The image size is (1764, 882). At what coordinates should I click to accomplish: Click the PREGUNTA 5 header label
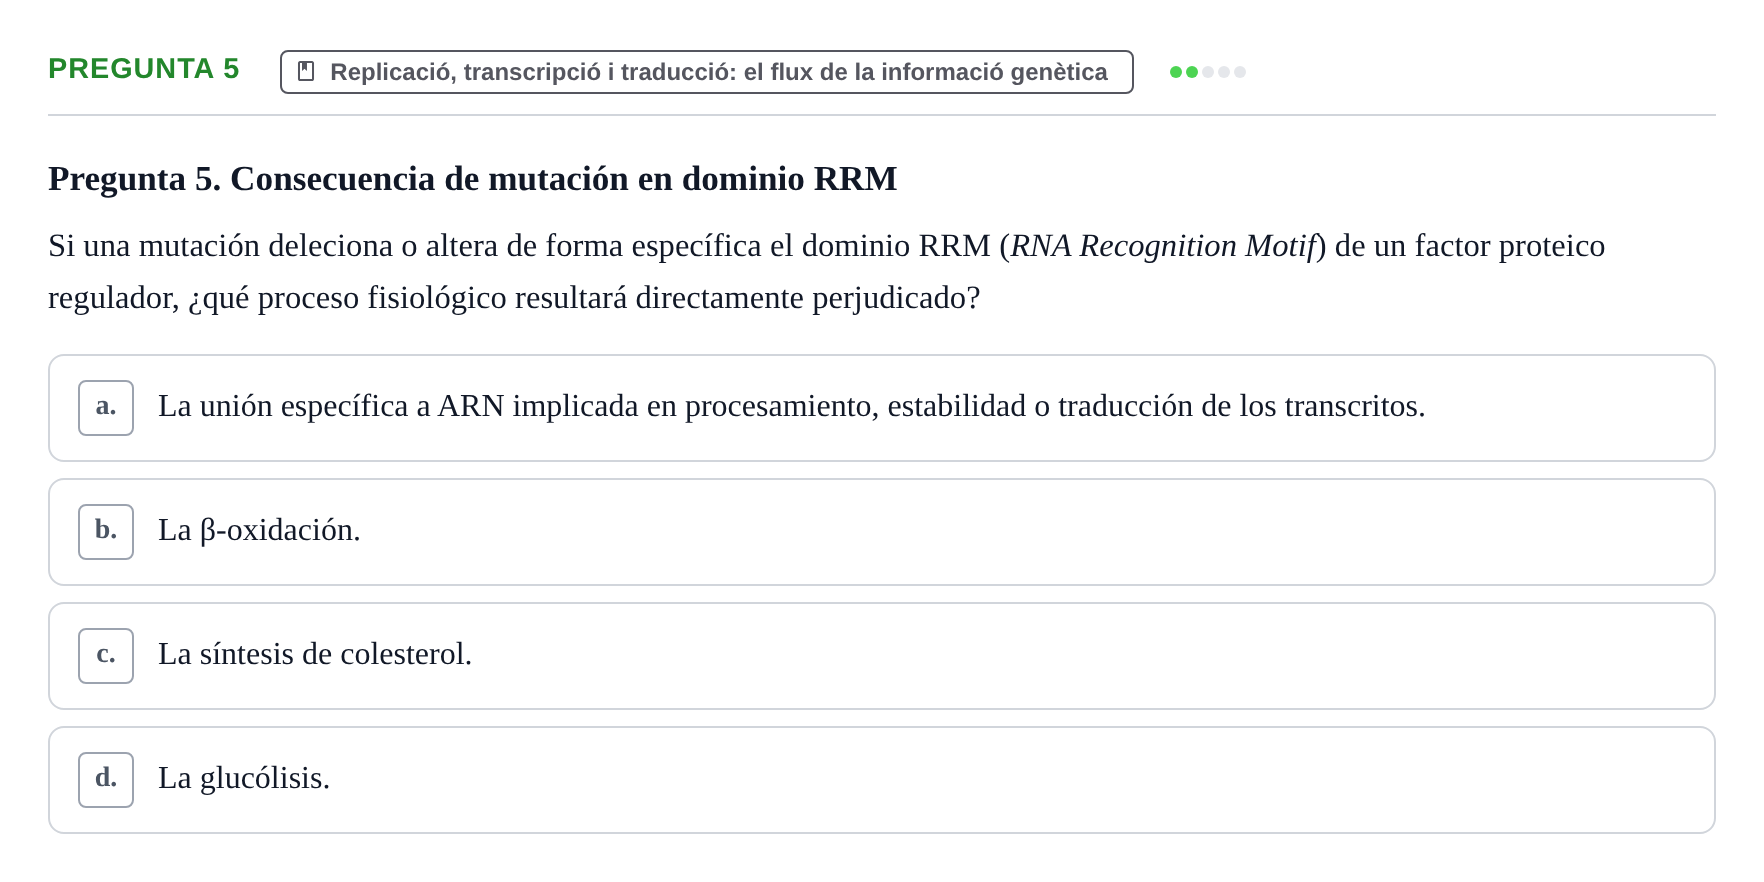coord(144,69)
